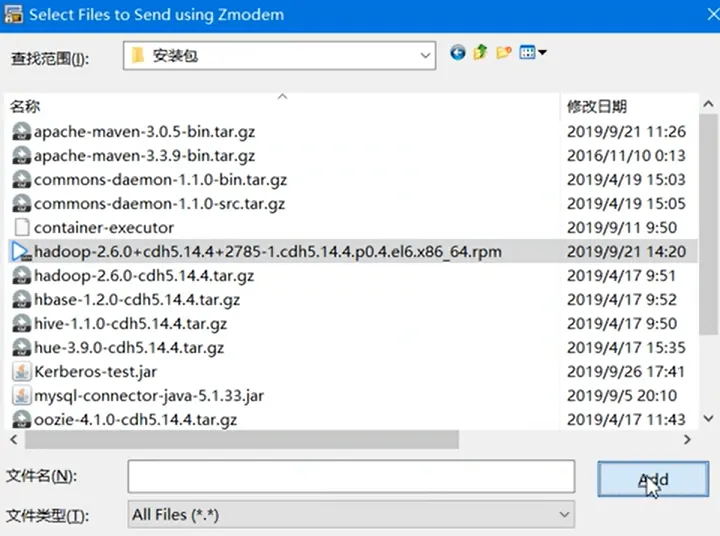Viewport: 720px width, 536px height.
Task: Select file oozie-4.1.0-cdh5.14.4.tar.gz
Action: tap(135, 419)
